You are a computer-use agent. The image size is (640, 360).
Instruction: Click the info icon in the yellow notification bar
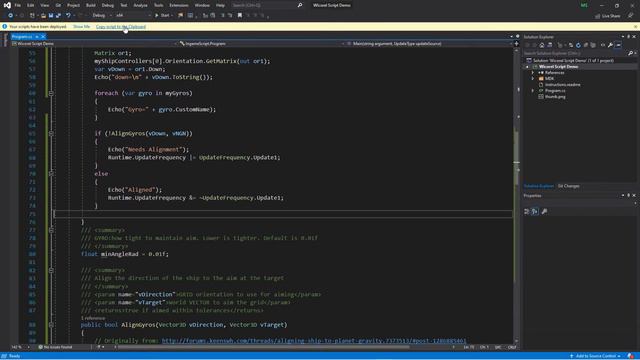tap(5, 27)
